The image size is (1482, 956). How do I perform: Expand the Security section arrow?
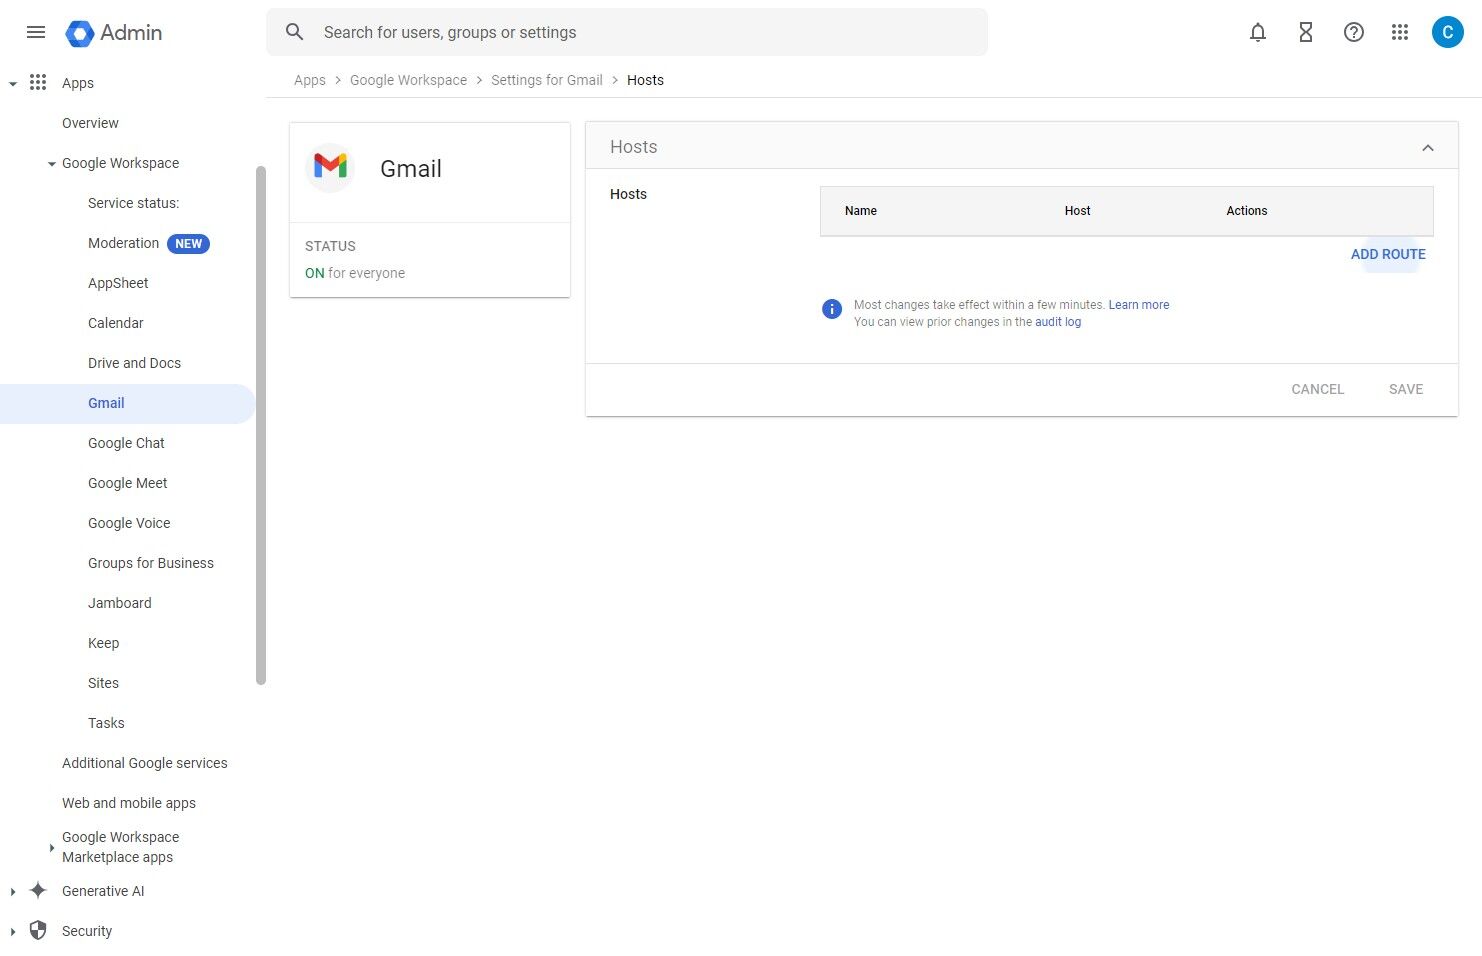[x=13, y=931]
